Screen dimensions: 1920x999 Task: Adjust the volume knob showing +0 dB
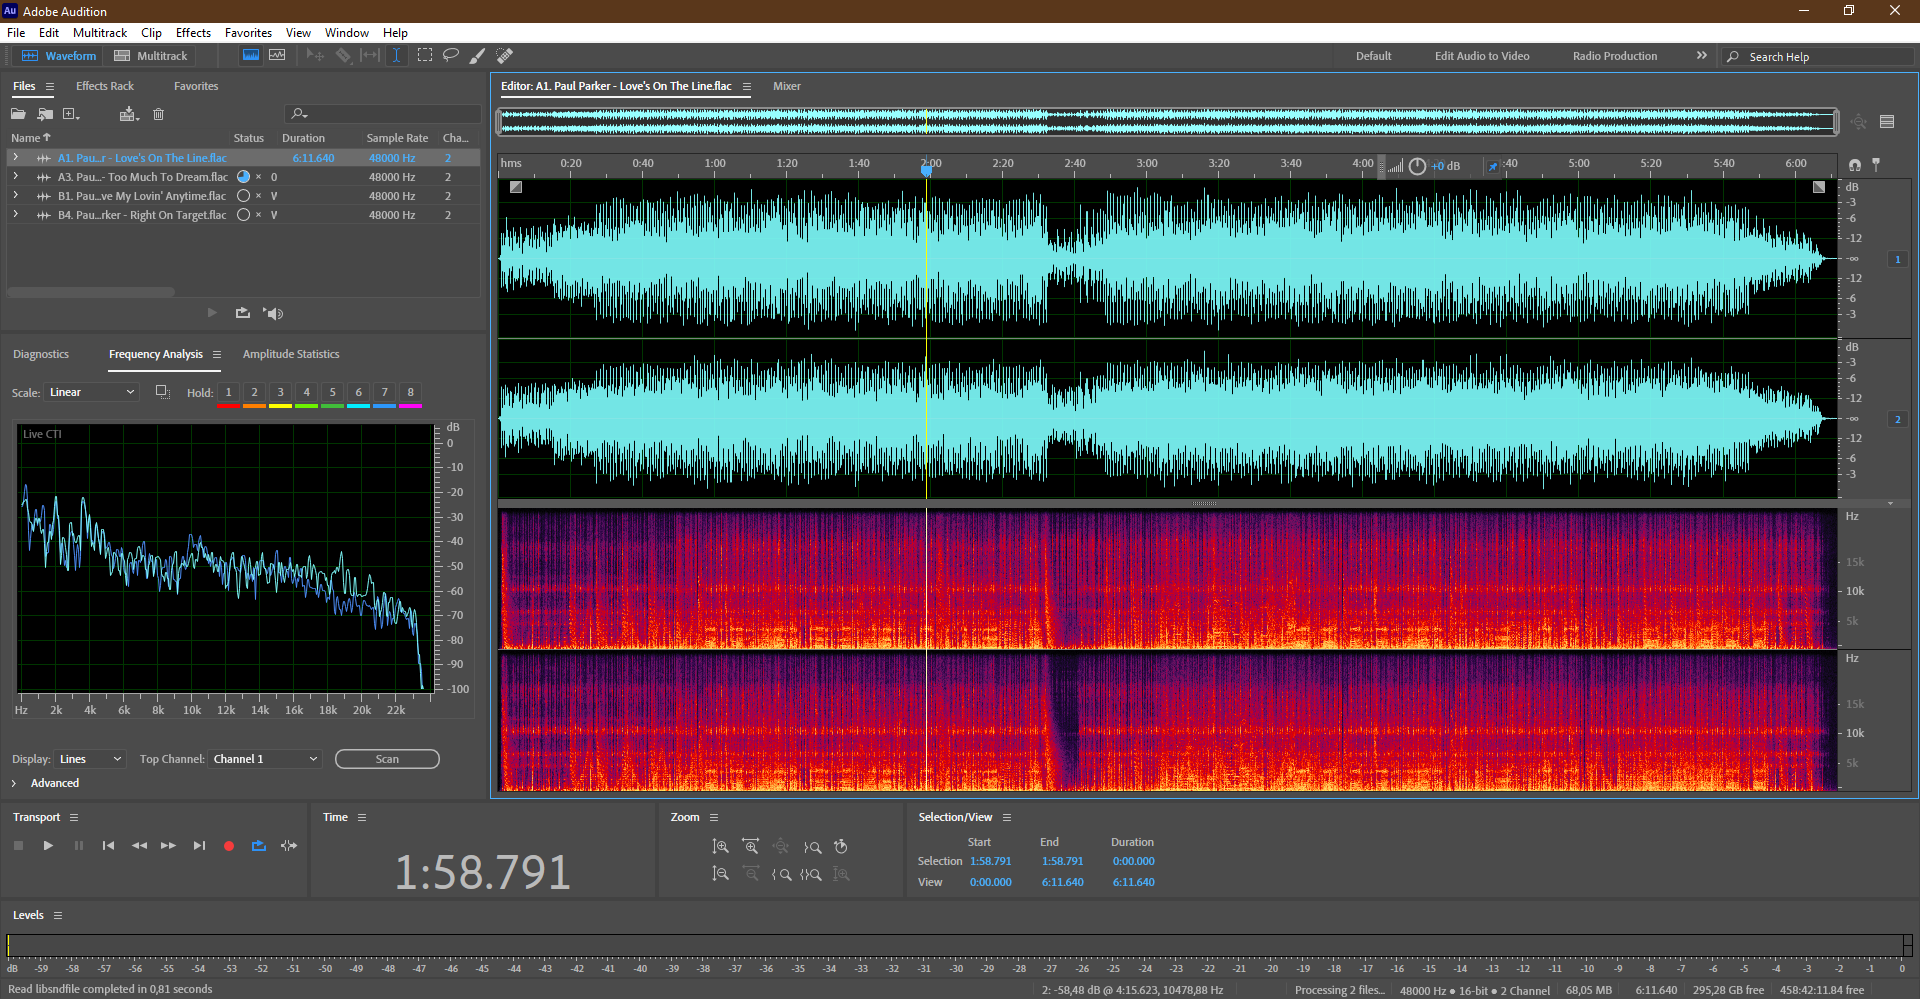[x=1417, y=166]
